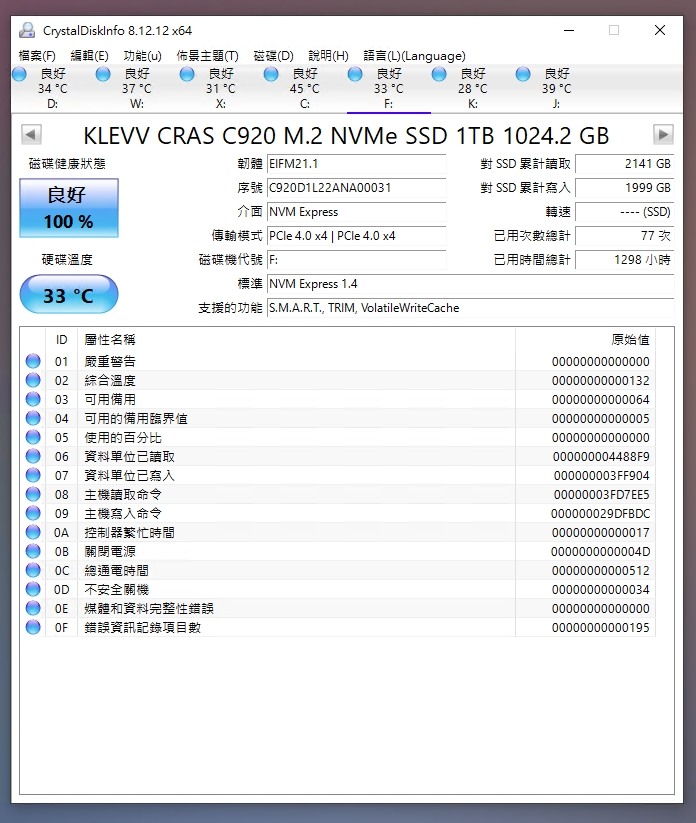Open the 語言(L)(Language) menu
Screen dimensions: 696x823
[414, 56]
